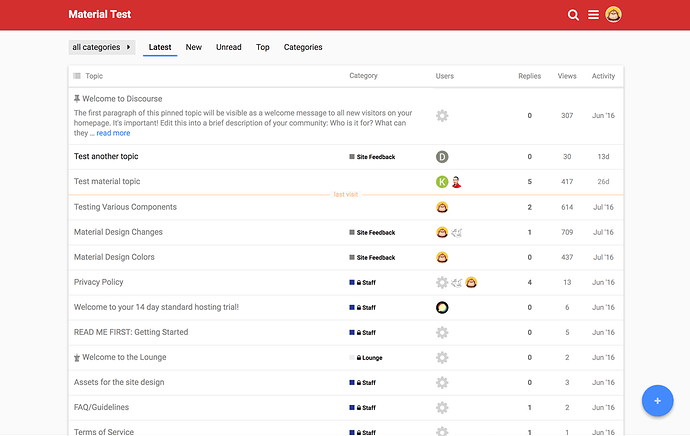Image resolution: width=690 pixels, height=436 pixels.
Task: Open the Categories tab
Action: coord(303,47)
